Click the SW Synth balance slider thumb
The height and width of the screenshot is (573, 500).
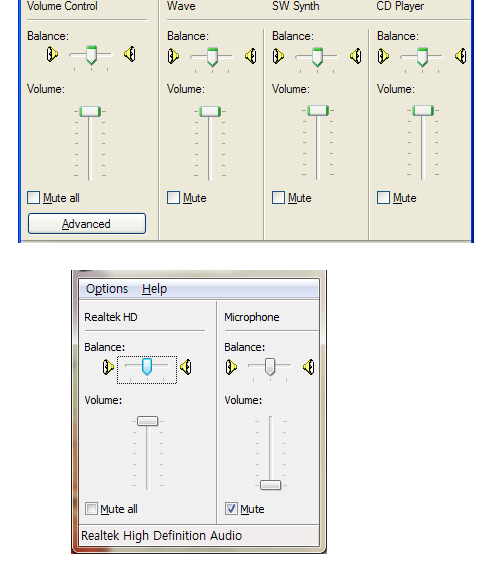[318, 57]
